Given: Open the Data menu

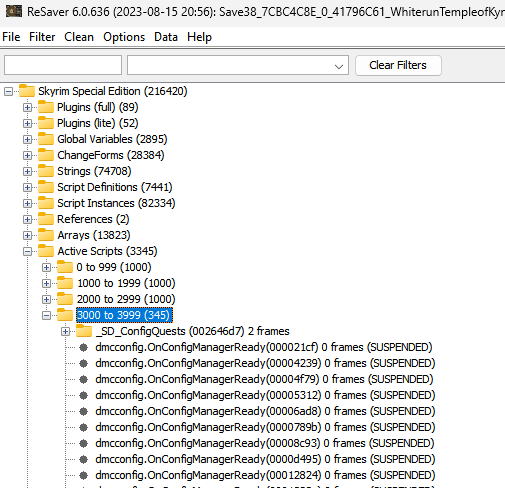Looking at the screenshot, I should 166,37.
